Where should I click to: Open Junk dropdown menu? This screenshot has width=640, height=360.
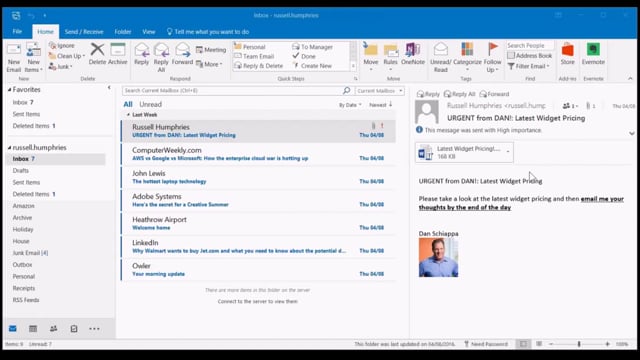point(60,66)
